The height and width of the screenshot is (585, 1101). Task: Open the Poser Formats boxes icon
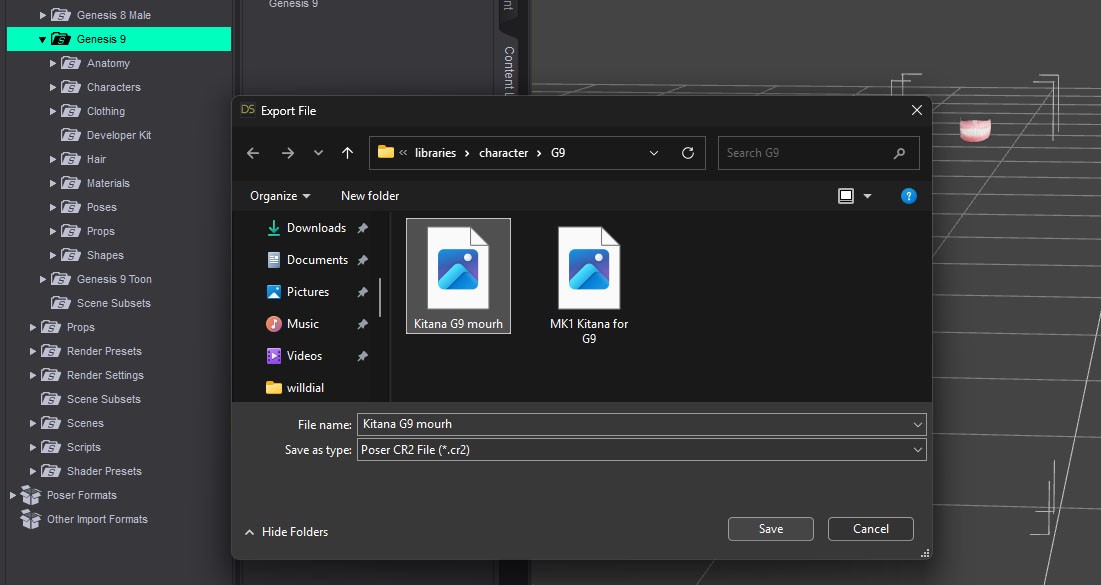[30, 495]
